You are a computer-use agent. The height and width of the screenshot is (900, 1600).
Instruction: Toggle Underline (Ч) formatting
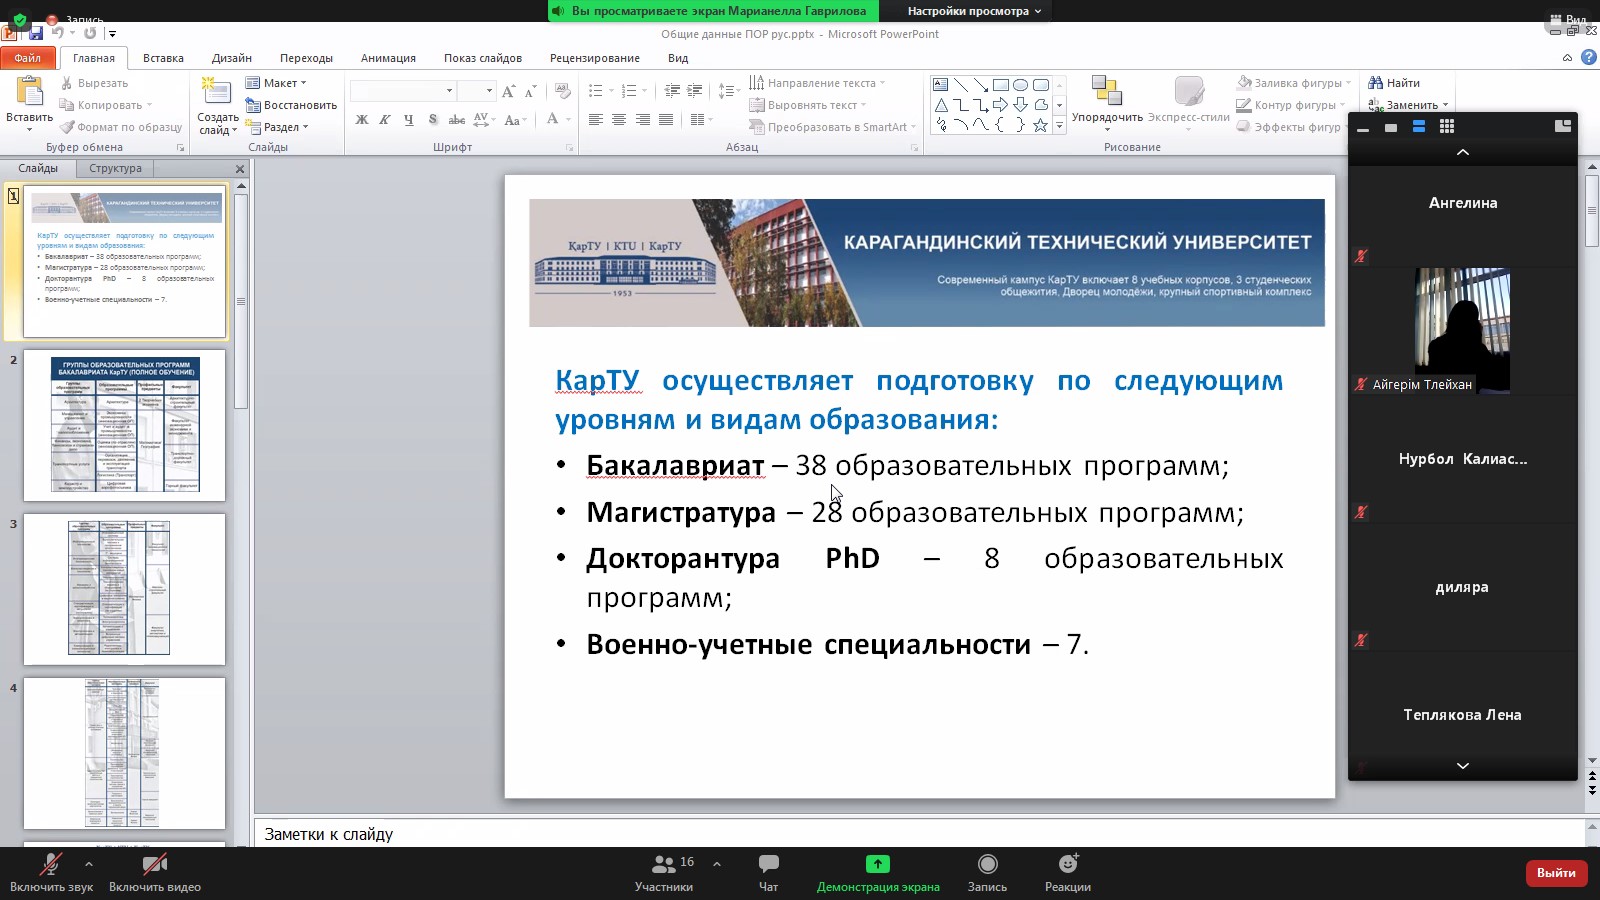click(x=409, y=119)
